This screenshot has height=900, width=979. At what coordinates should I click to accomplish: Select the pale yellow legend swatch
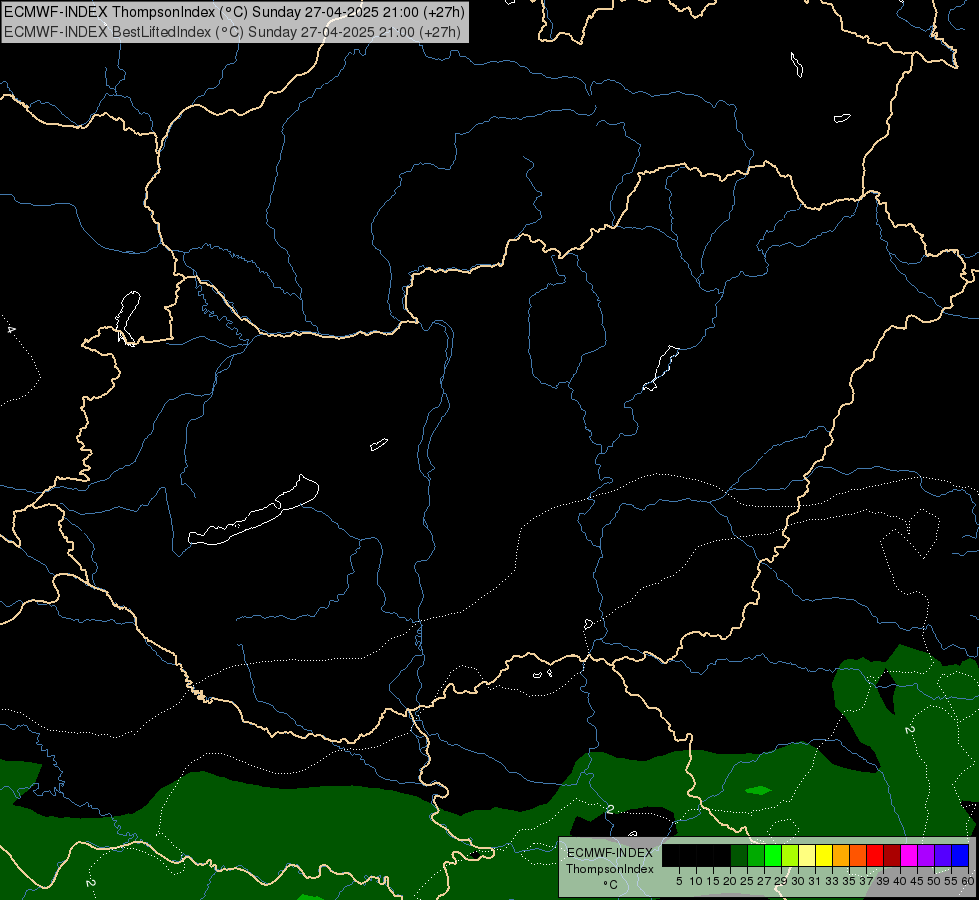tap(807, 855)
